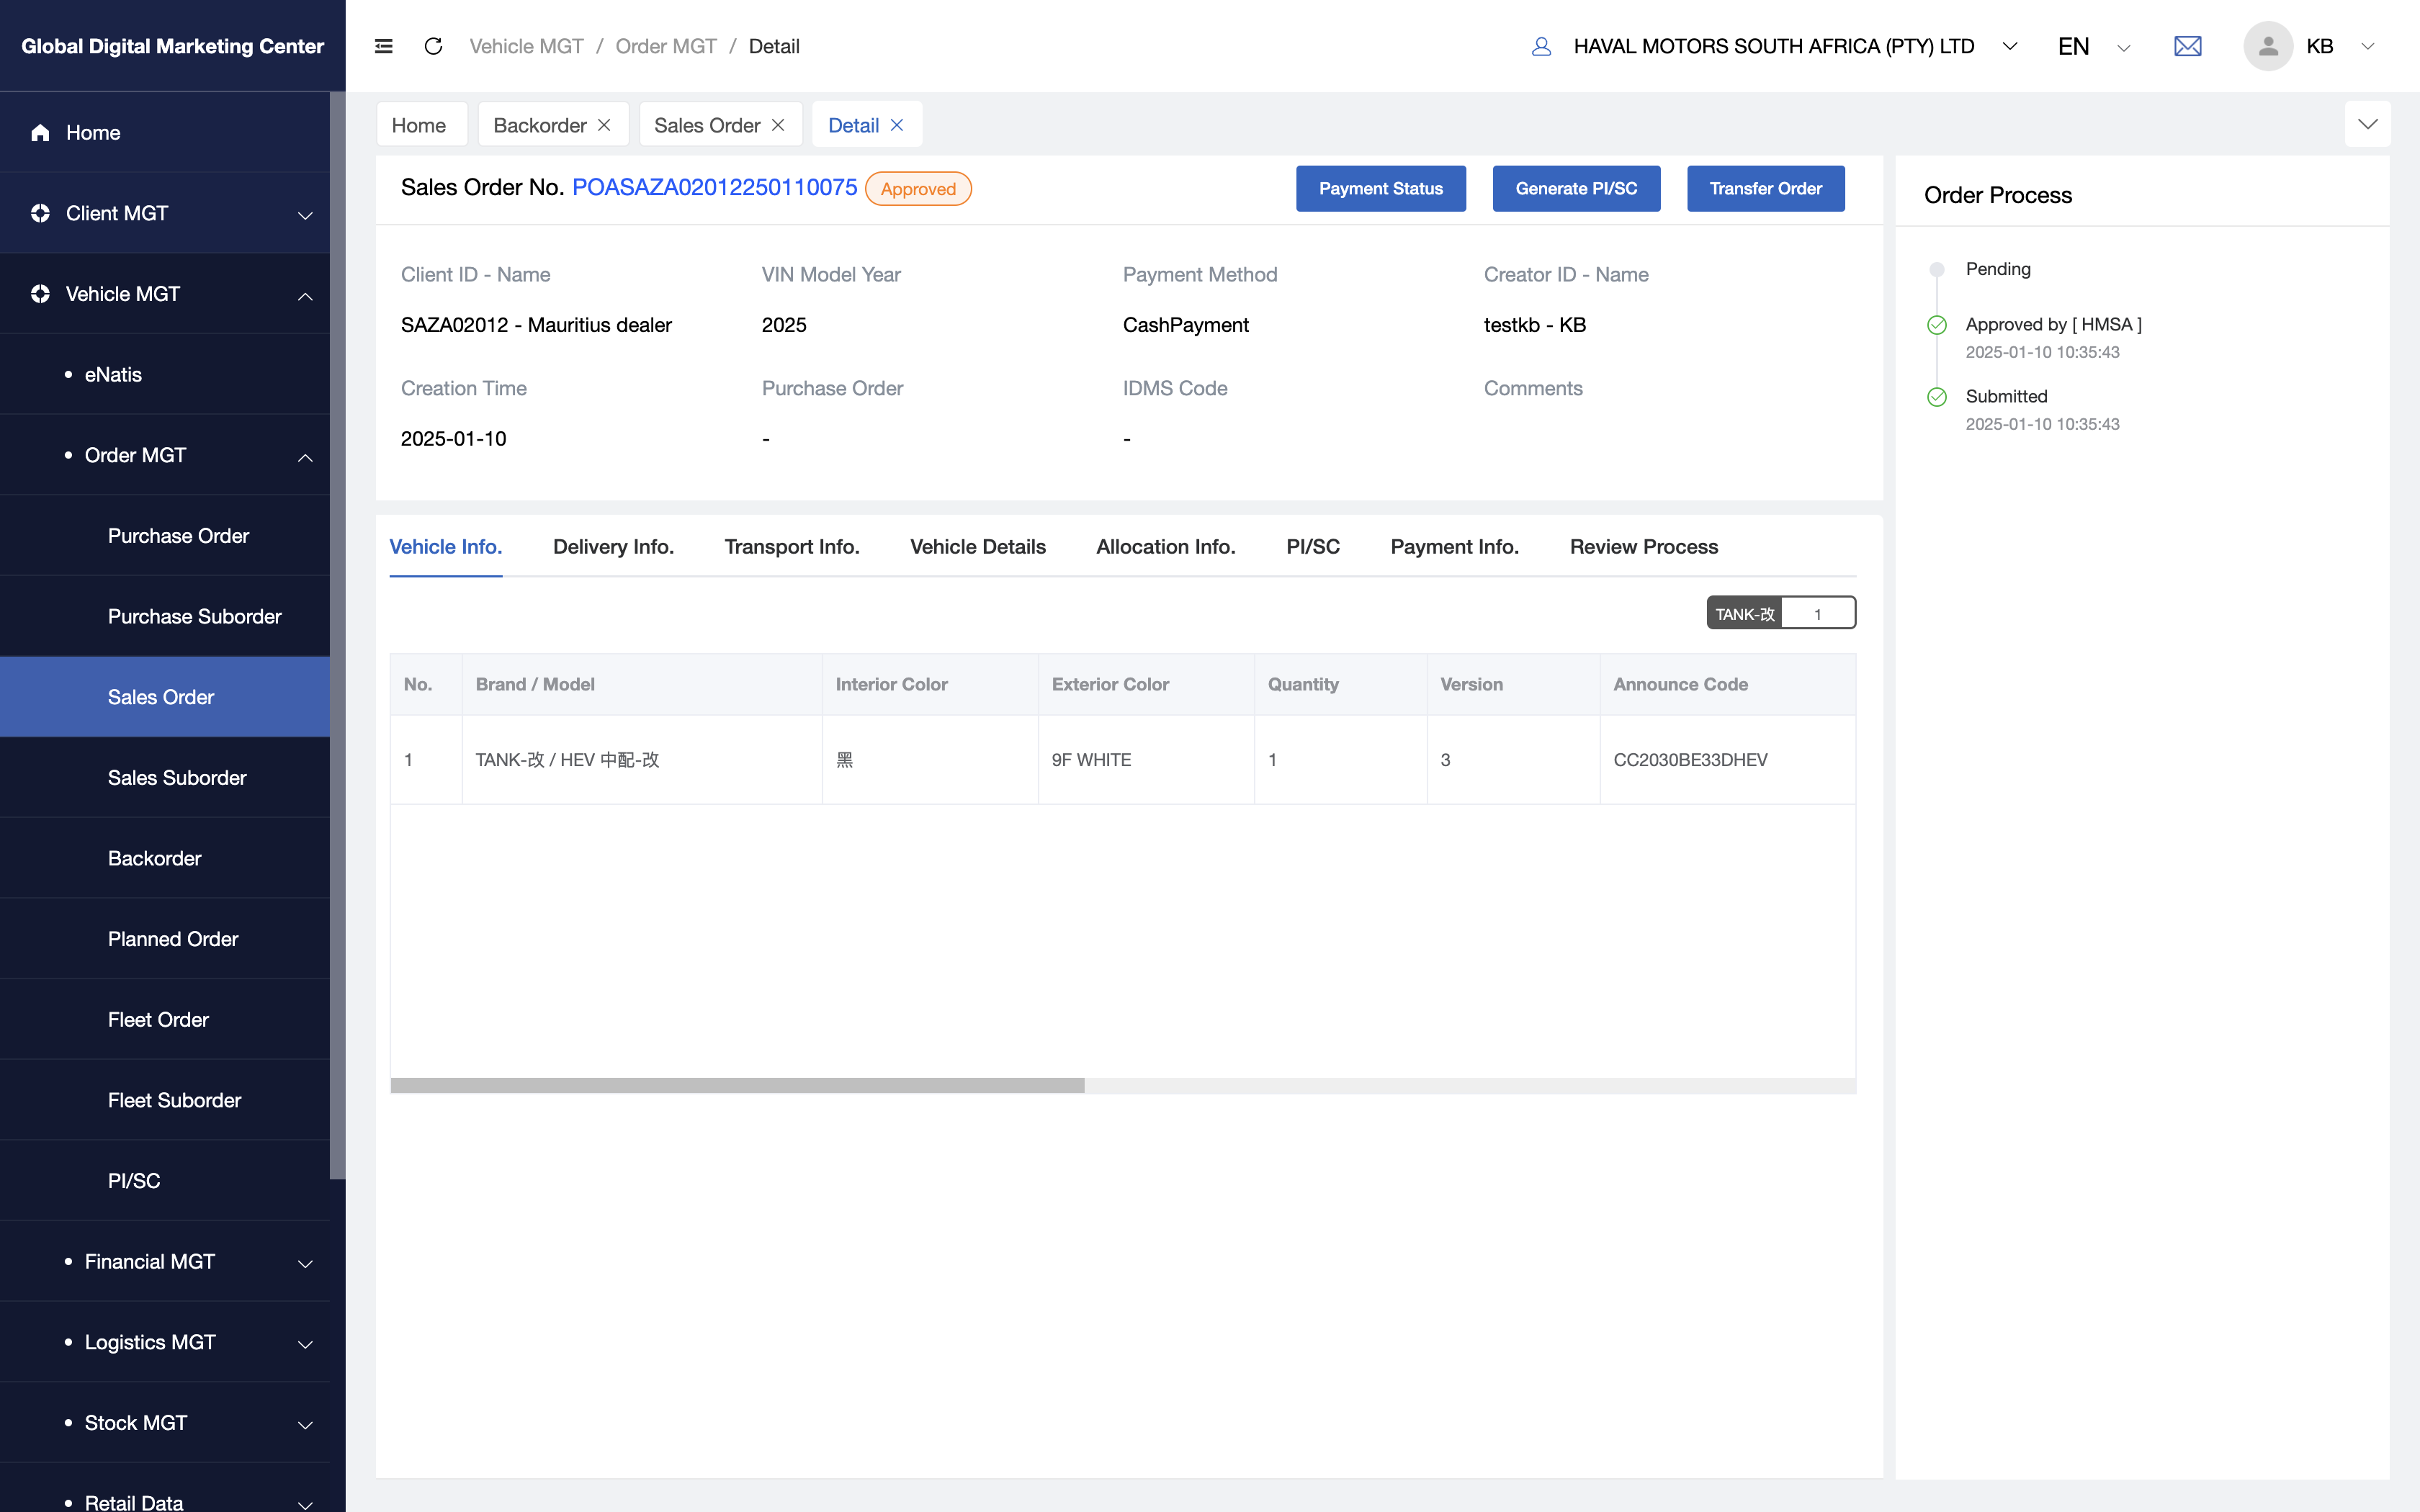Collapse the Vehicle MGT menu chevron
2420x1512 pixels.
(x=305, y=296)
